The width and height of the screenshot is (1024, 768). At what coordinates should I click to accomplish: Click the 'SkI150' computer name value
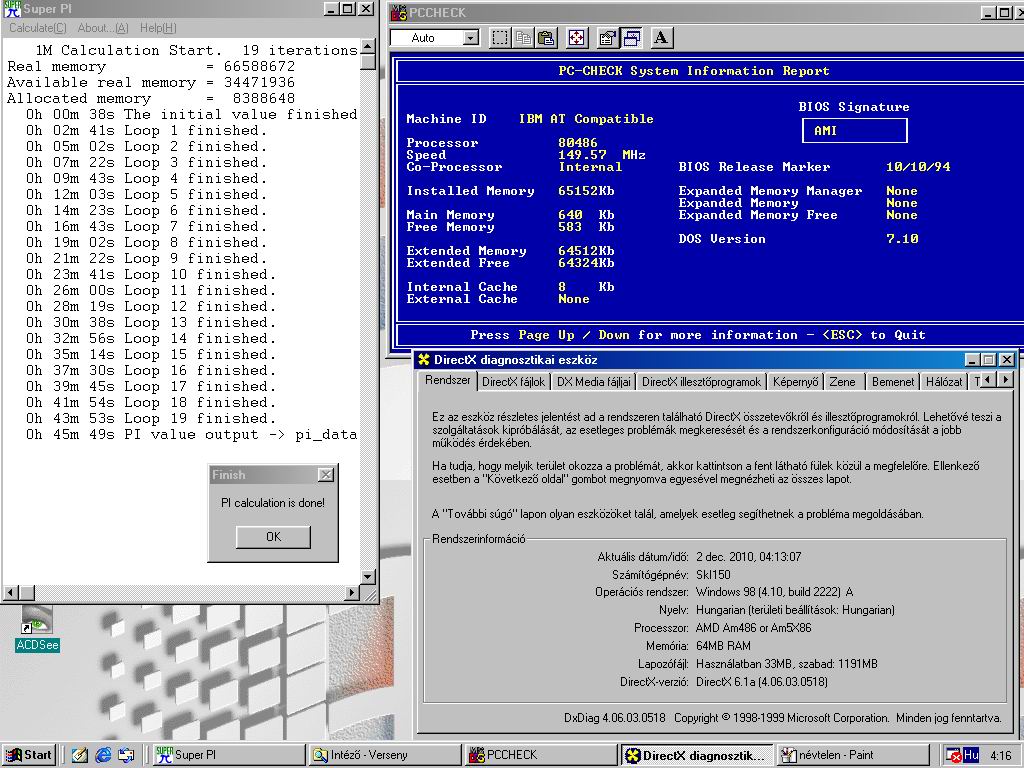713,575
